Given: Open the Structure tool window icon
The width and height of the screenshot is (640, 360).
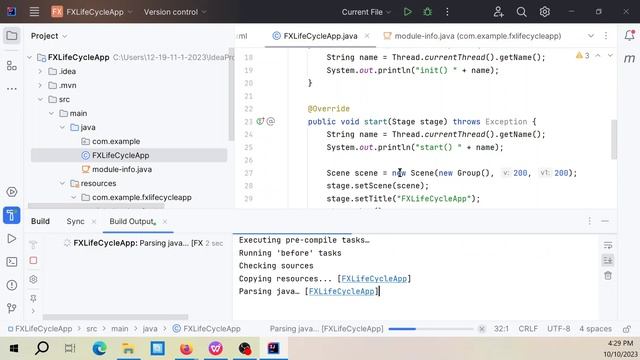Looking at the screenshot, I should 12,65.
